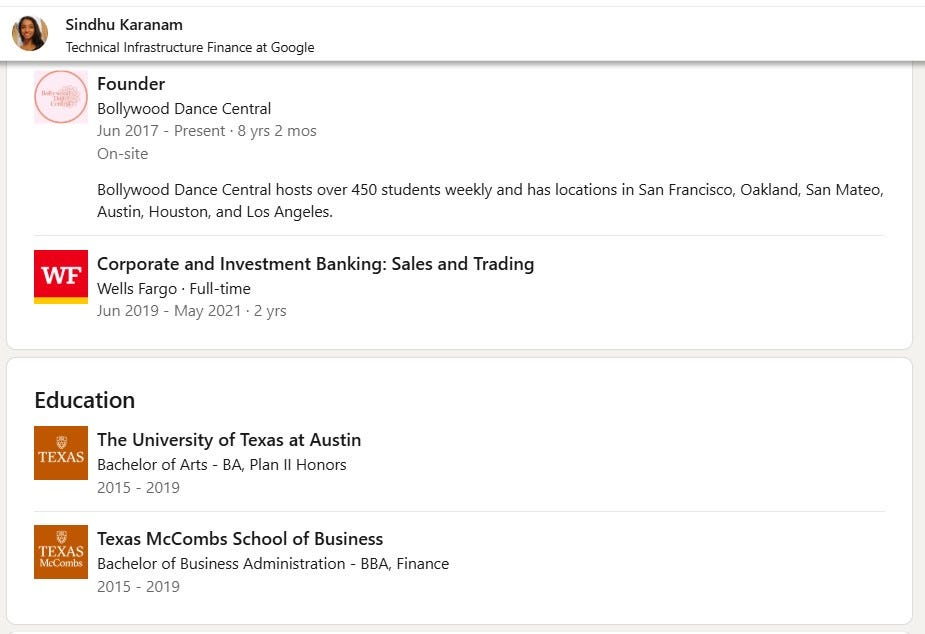Click the Bollywood Dance Central description text
The height and width of the screenshot is (634, 925).
tap(490, 201)
